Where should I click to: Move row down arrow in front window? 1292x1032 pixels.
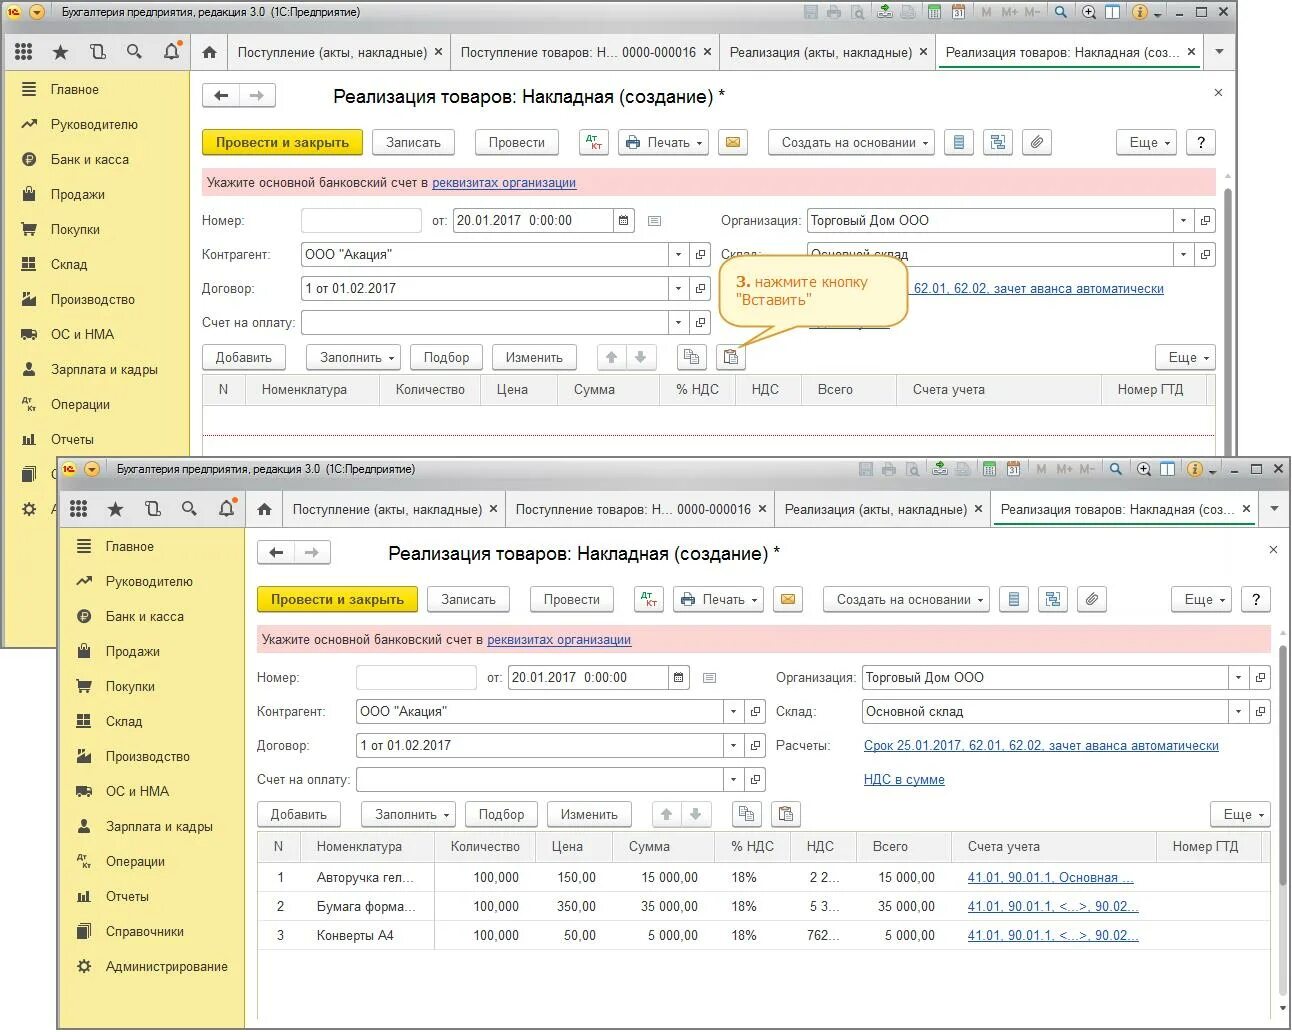697,814
